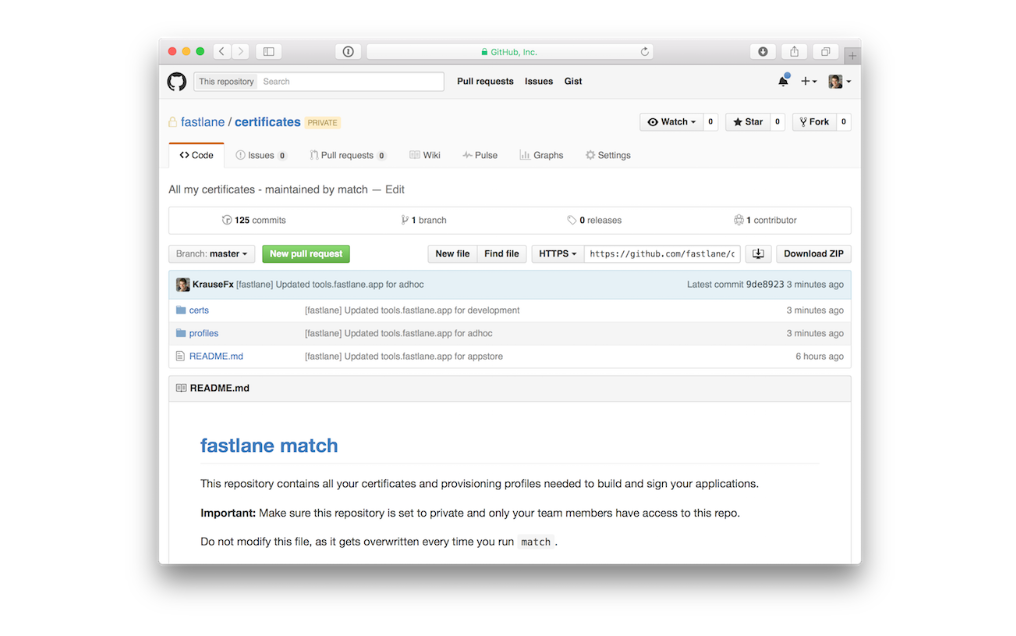Click the GitHub, Inc. address bar
This screenshot has height=636, width=1016.
point(510,52)
